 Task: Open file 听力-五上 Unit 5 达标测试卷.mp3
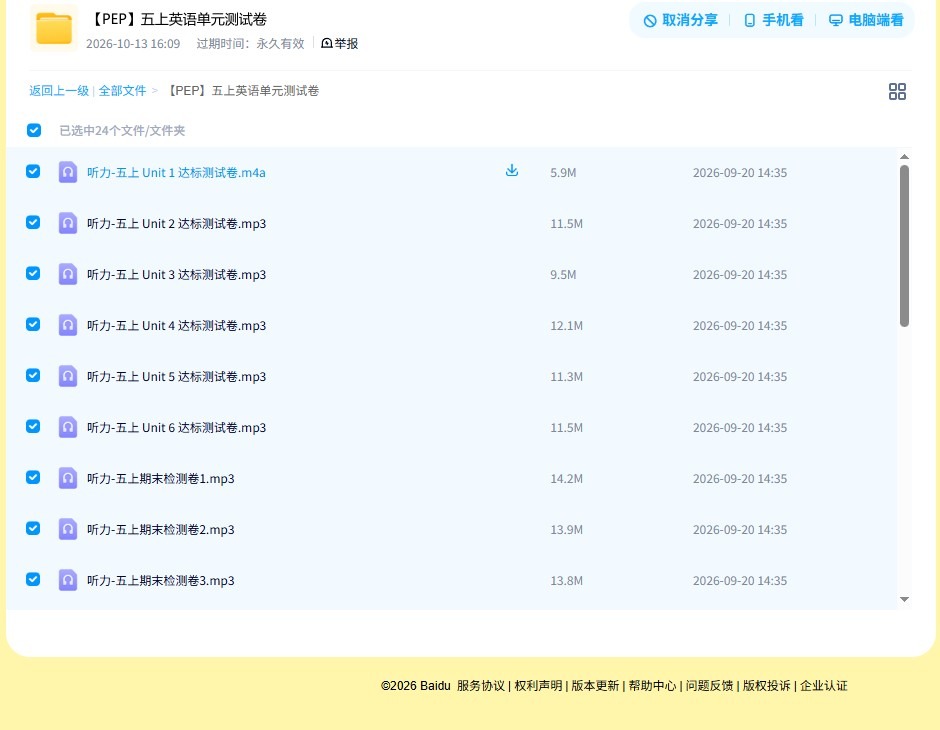tap(176, 376)
